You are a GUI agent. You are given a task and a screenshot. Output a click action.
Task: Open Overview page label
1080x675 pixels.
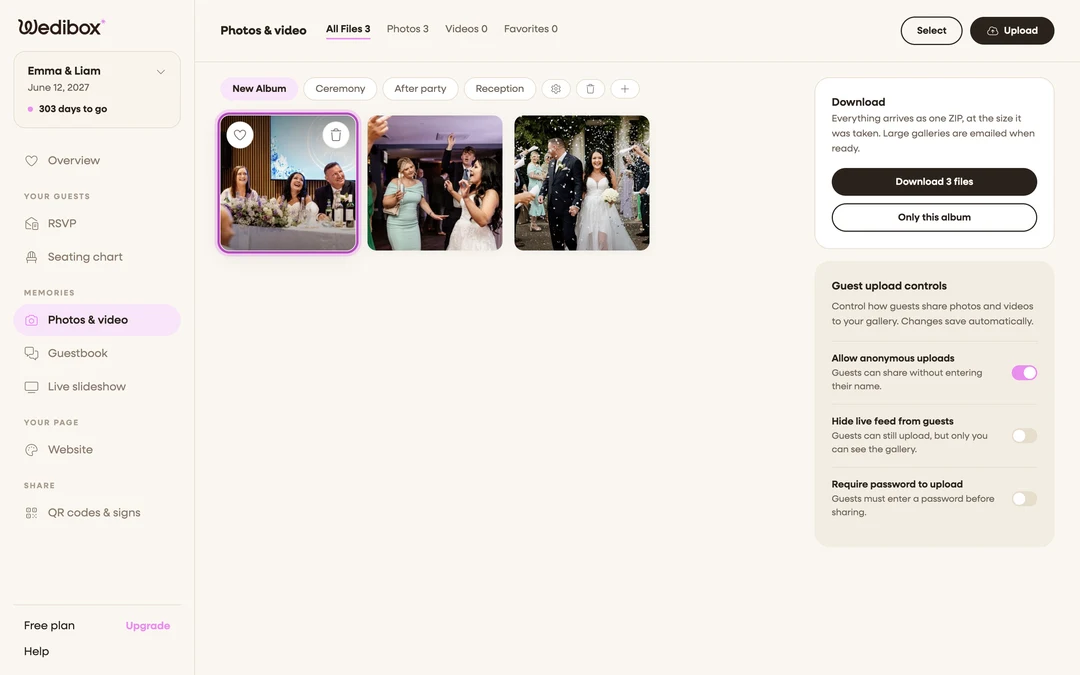(74, 160)
